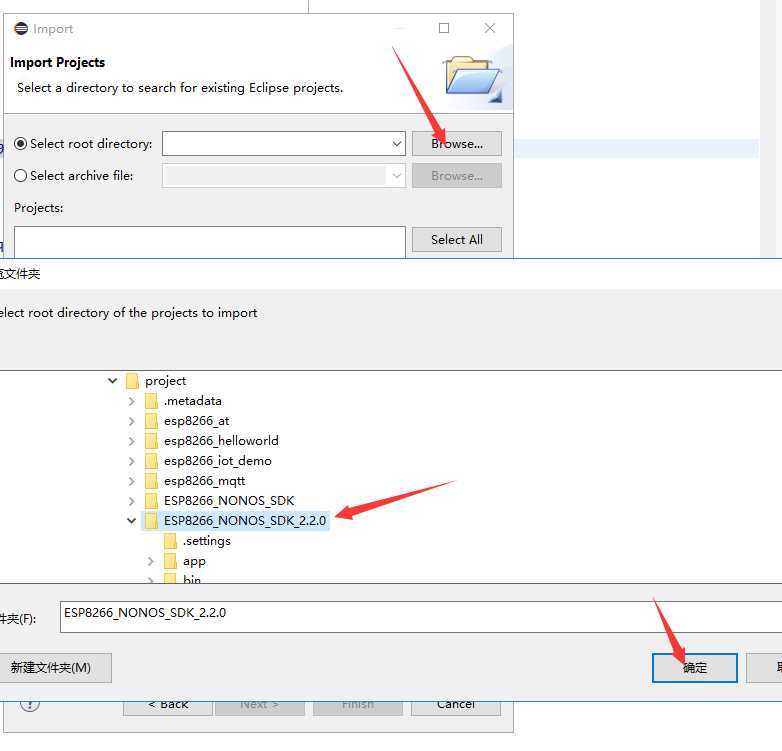Click the Select All button
Image resolution: width=782 pixels, height=751 pixels.
tap(456, 240)
